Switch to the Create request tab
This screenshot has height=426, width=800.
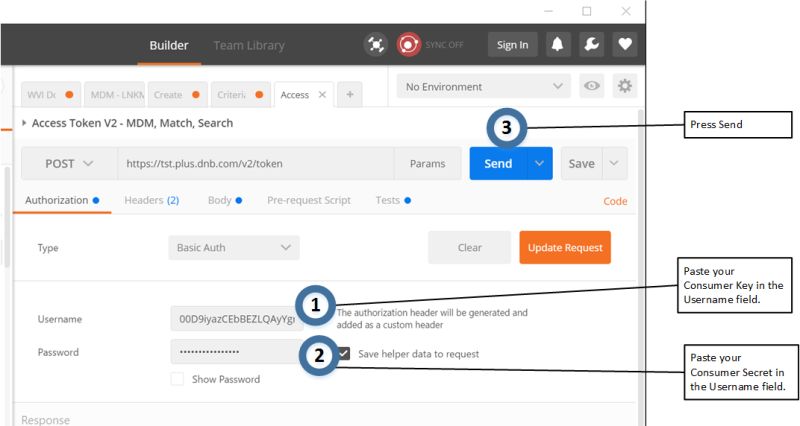178,94
